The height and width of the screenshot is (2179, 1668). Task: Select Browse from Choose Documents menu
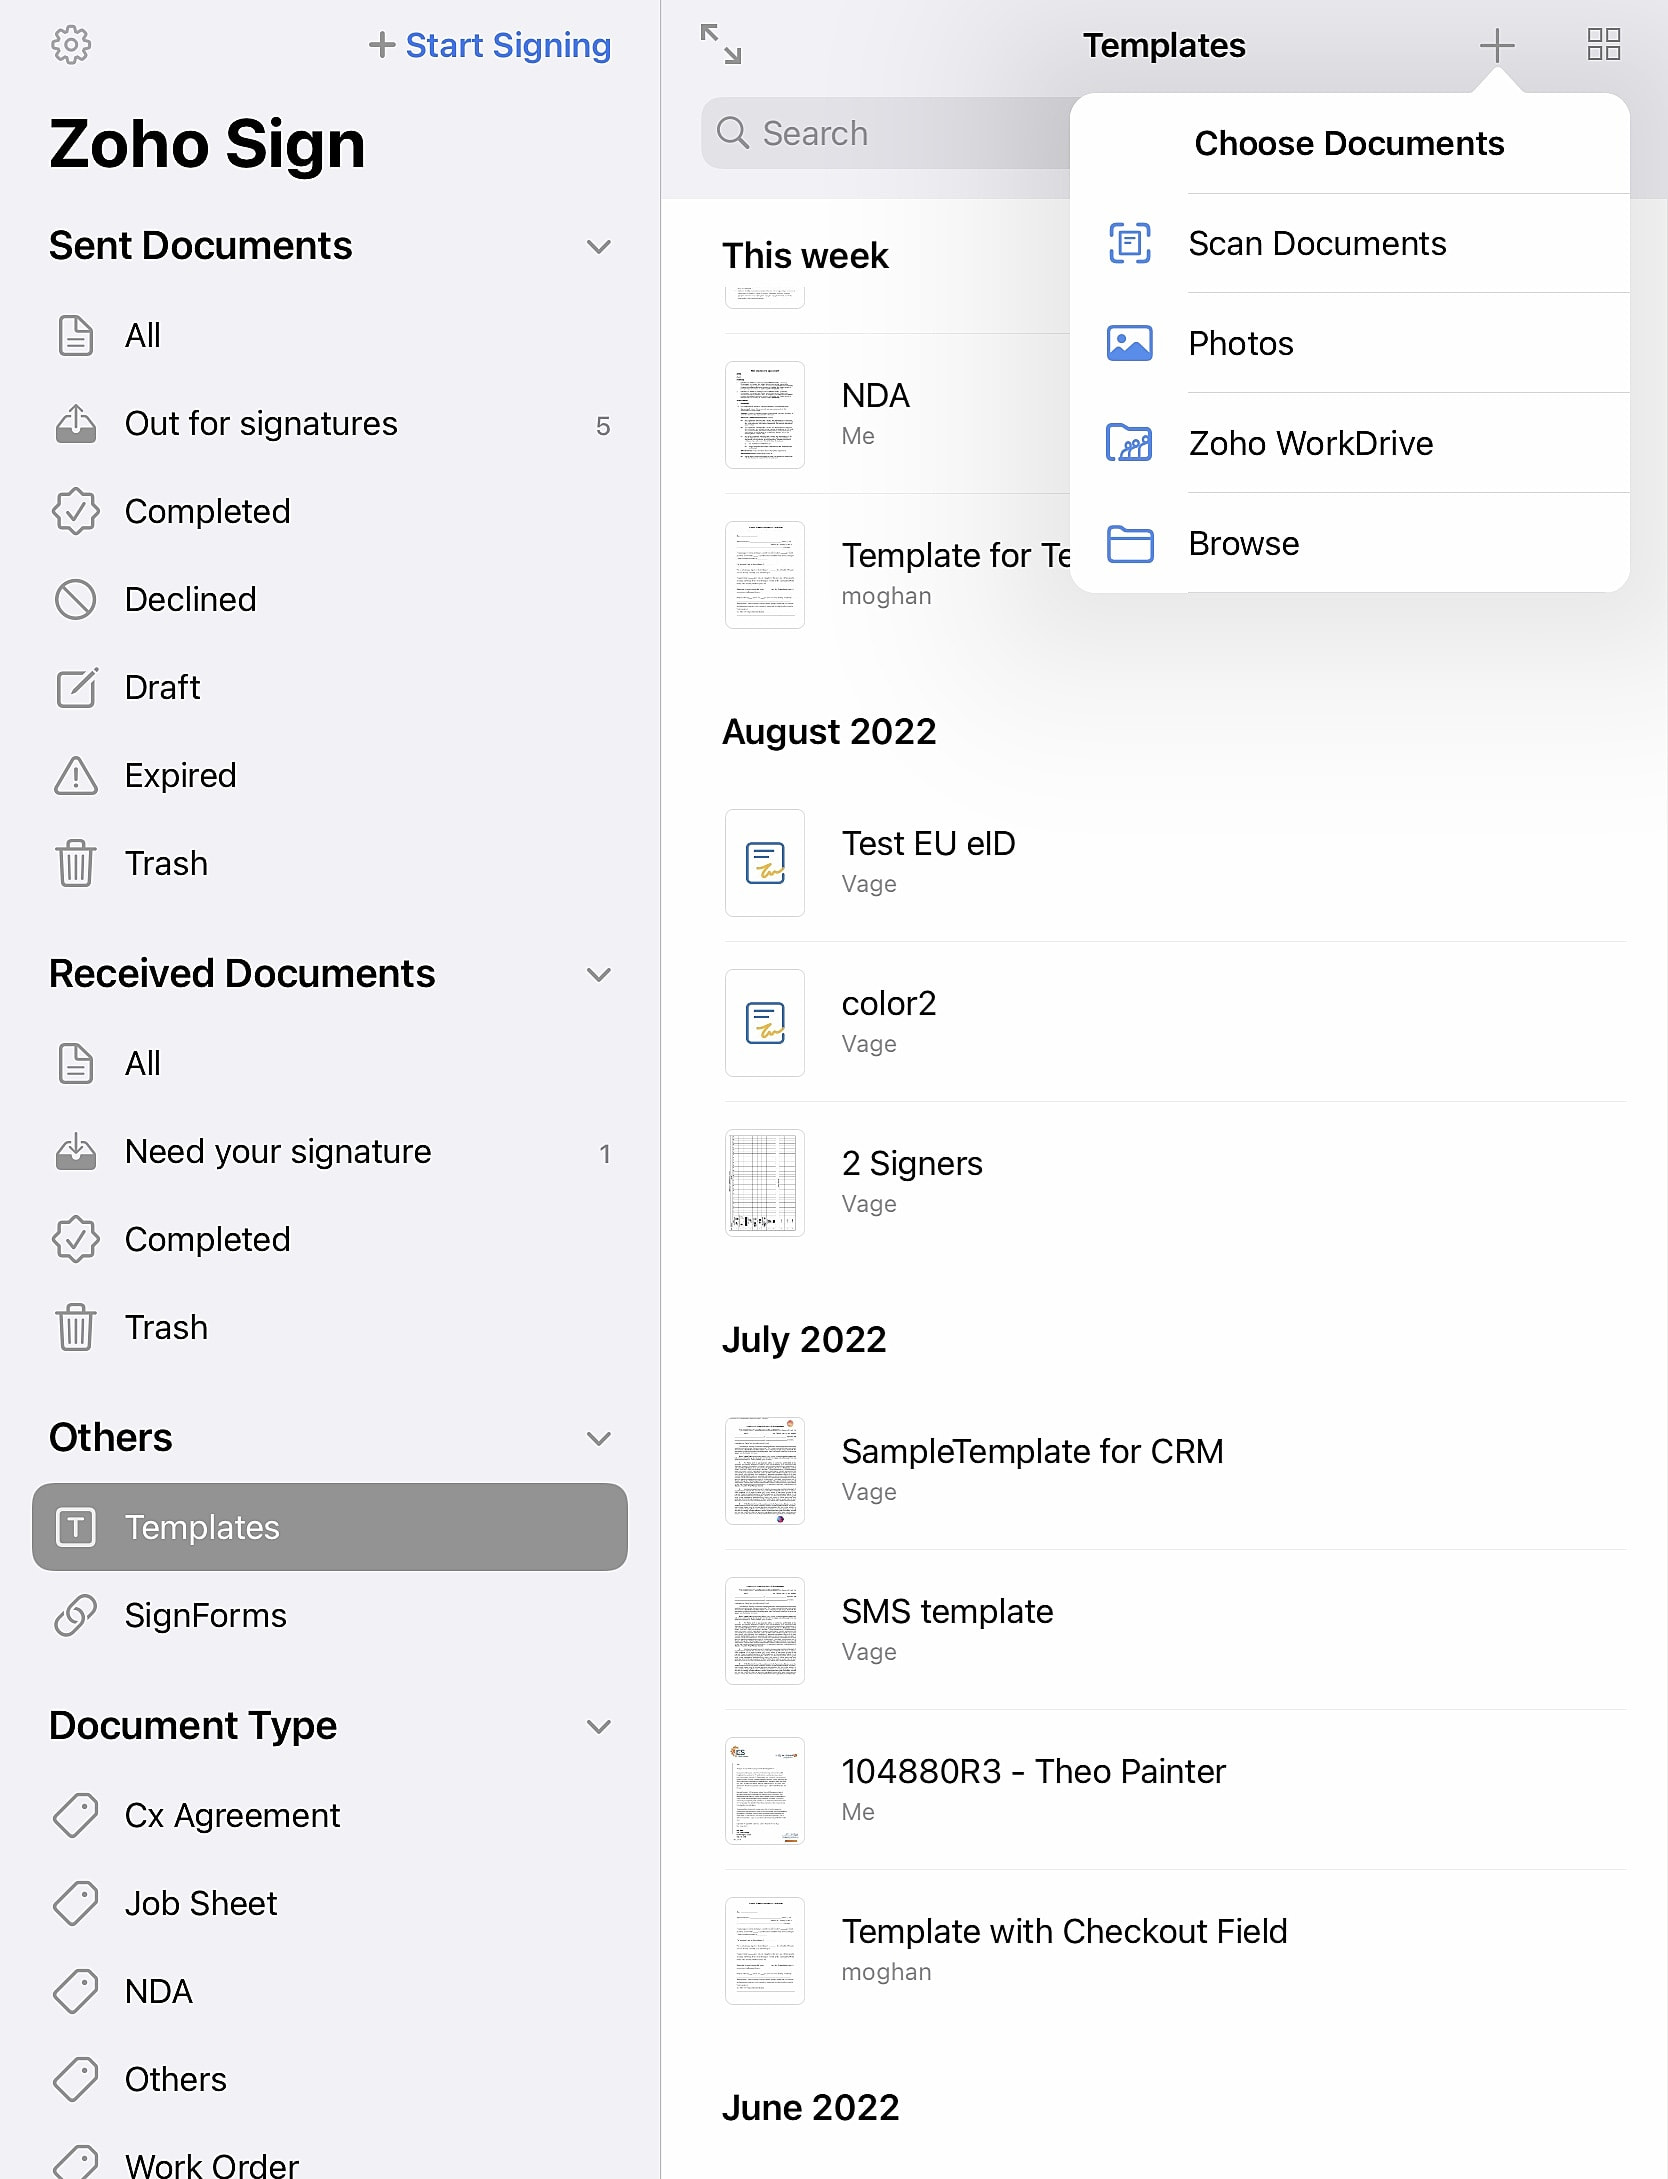coord(1244,543)
